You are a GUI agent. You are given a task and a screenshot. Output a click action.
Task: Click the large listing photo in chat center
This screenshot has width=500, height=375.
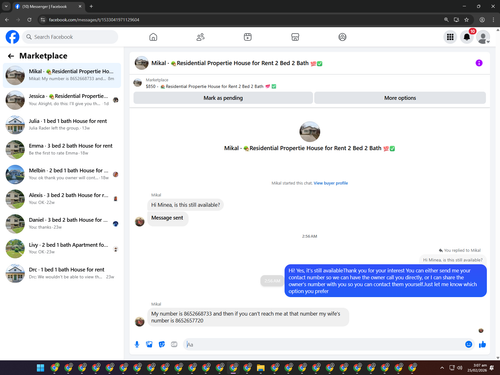[310, 132]
